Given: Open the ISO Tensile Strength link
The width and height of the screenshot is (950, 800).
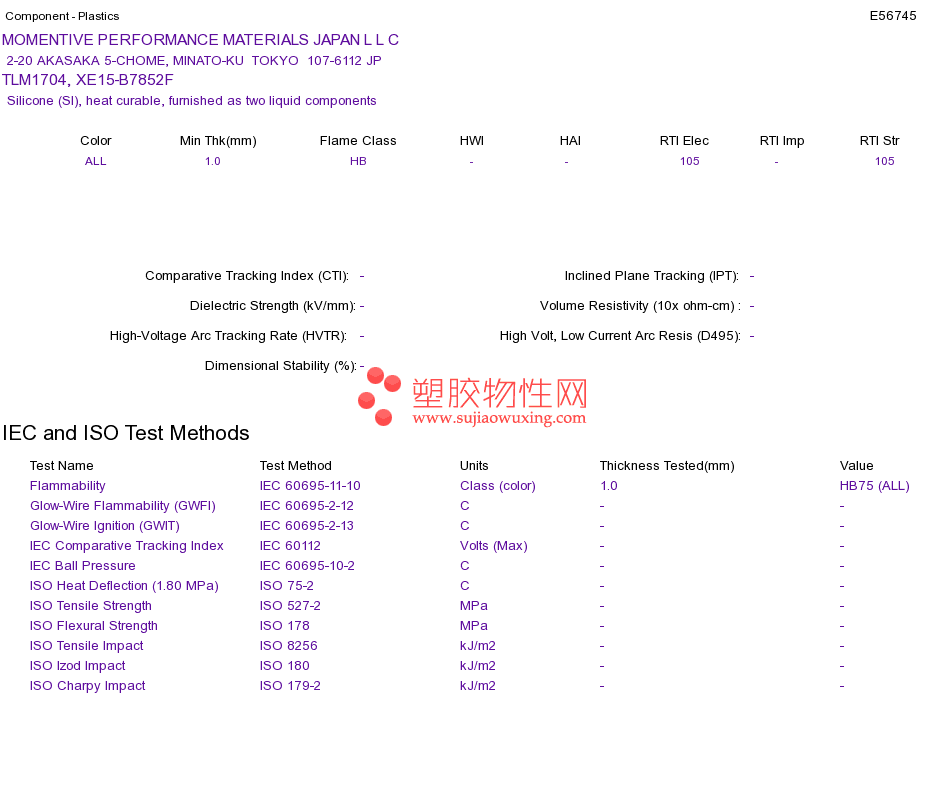Looking at the screenshot, I should coord(91,605).
